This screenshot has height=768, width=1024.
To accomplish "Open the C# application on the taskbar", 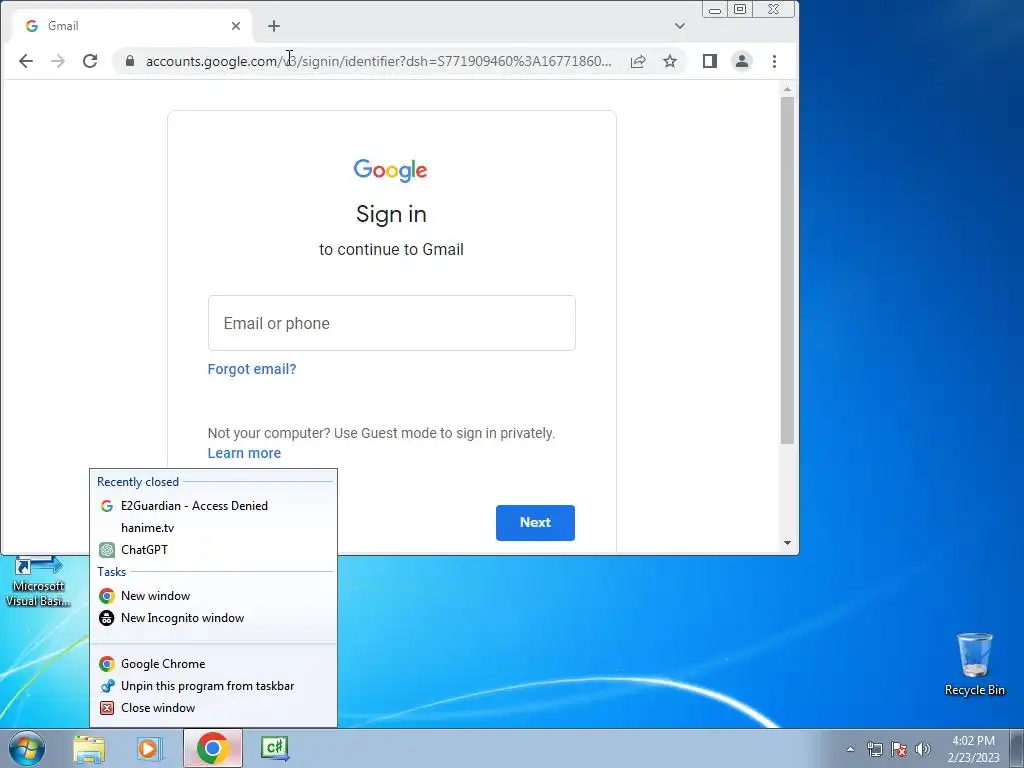I will pyautogui.click(x=274, y=748).
